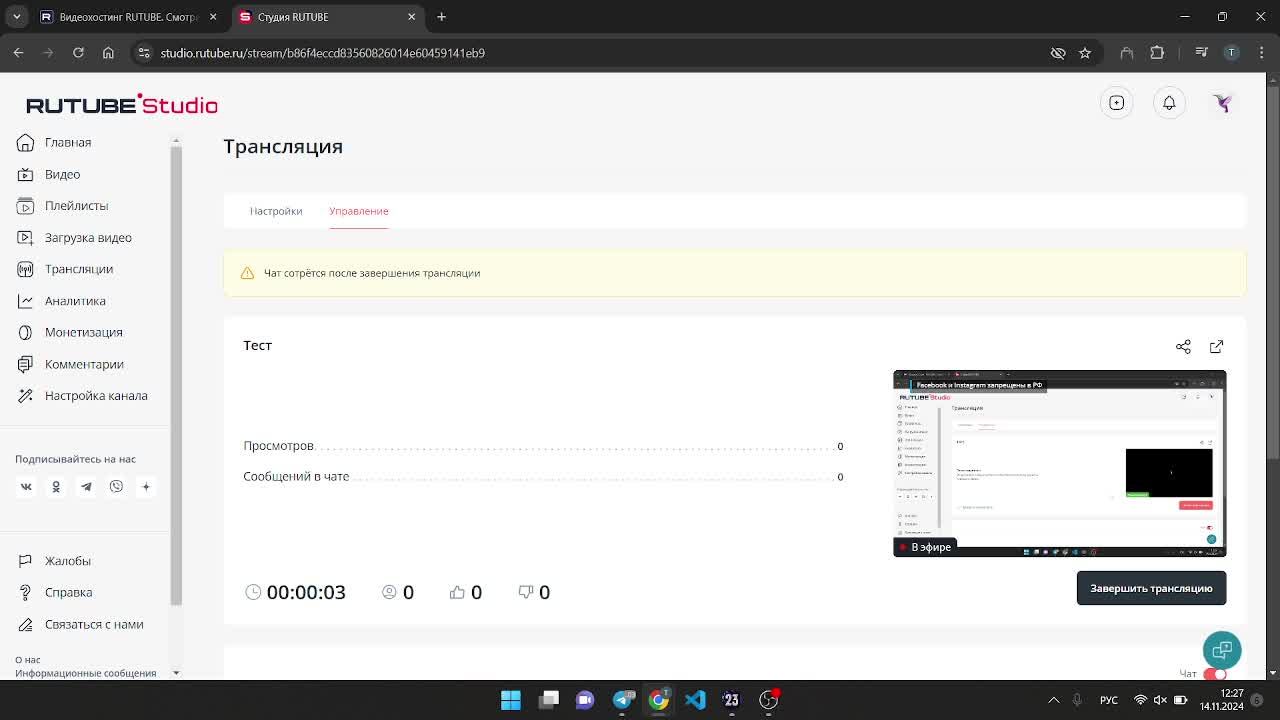
Task: Open Visual Studio Code from taskbar
Action: [695, 700]
